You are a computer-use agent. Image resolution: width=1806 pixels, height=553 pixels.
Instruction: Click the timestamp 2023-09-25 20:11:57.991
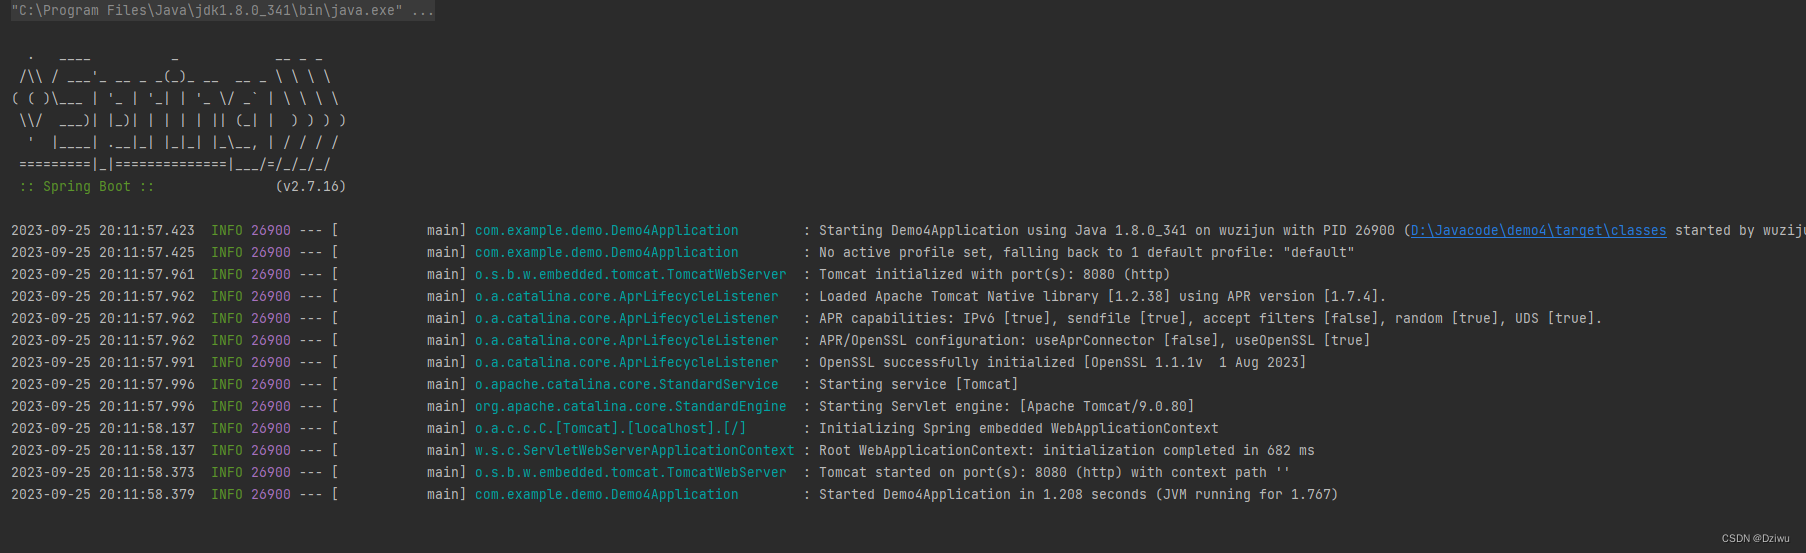(103, 363)
